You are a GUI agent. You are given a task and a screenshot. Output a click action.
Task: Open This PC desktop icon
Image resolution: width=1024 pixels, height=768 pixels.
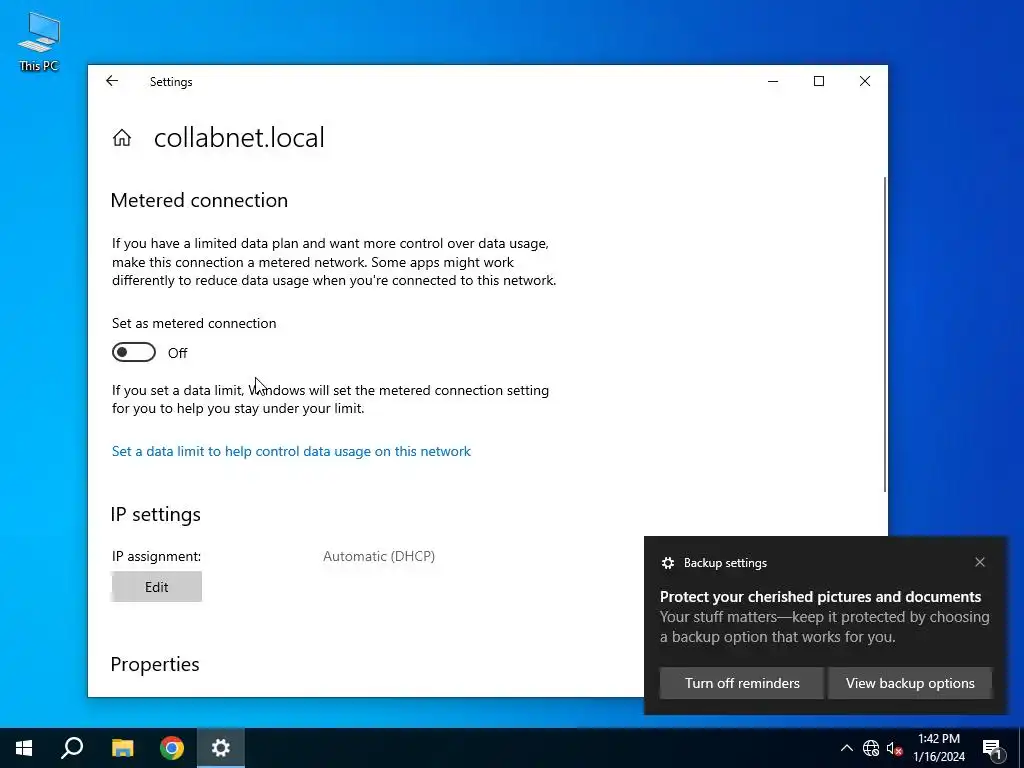[39, 40]
